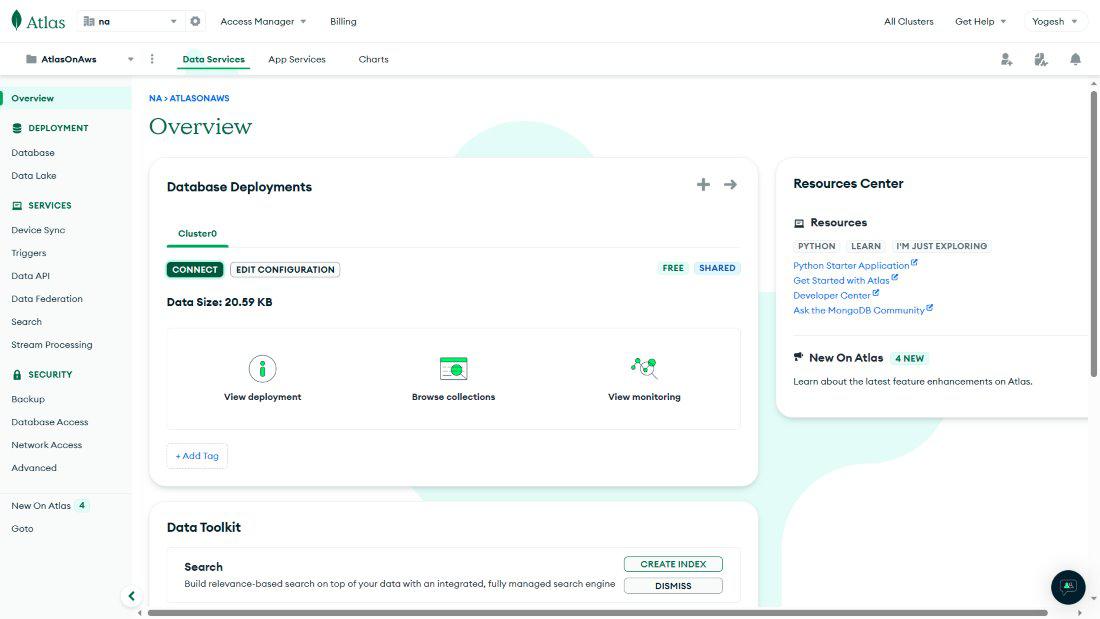Click the Browse collections icon
The height and width of the screenshot is (619, 1100).
pos(453,368)
